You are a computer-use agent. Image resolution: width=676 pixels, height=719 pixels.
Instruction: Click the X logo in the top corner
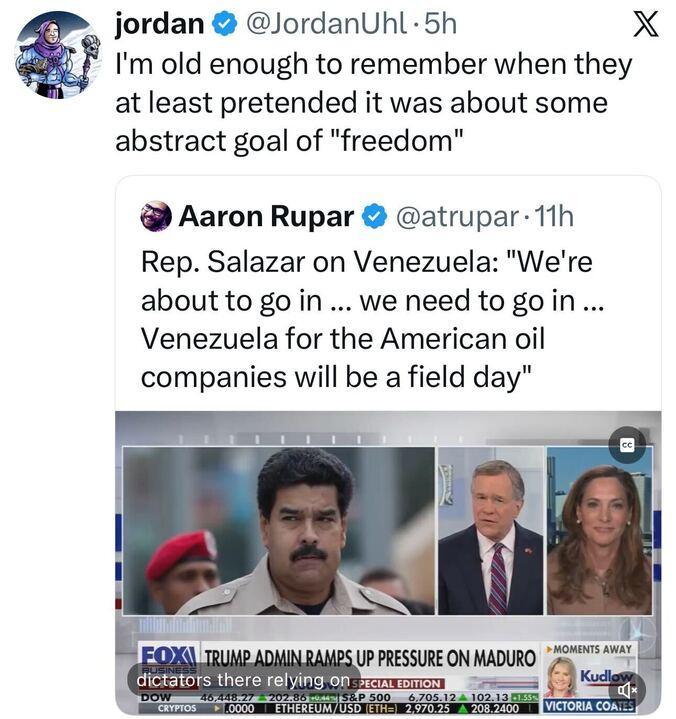(x=647, y=23)
